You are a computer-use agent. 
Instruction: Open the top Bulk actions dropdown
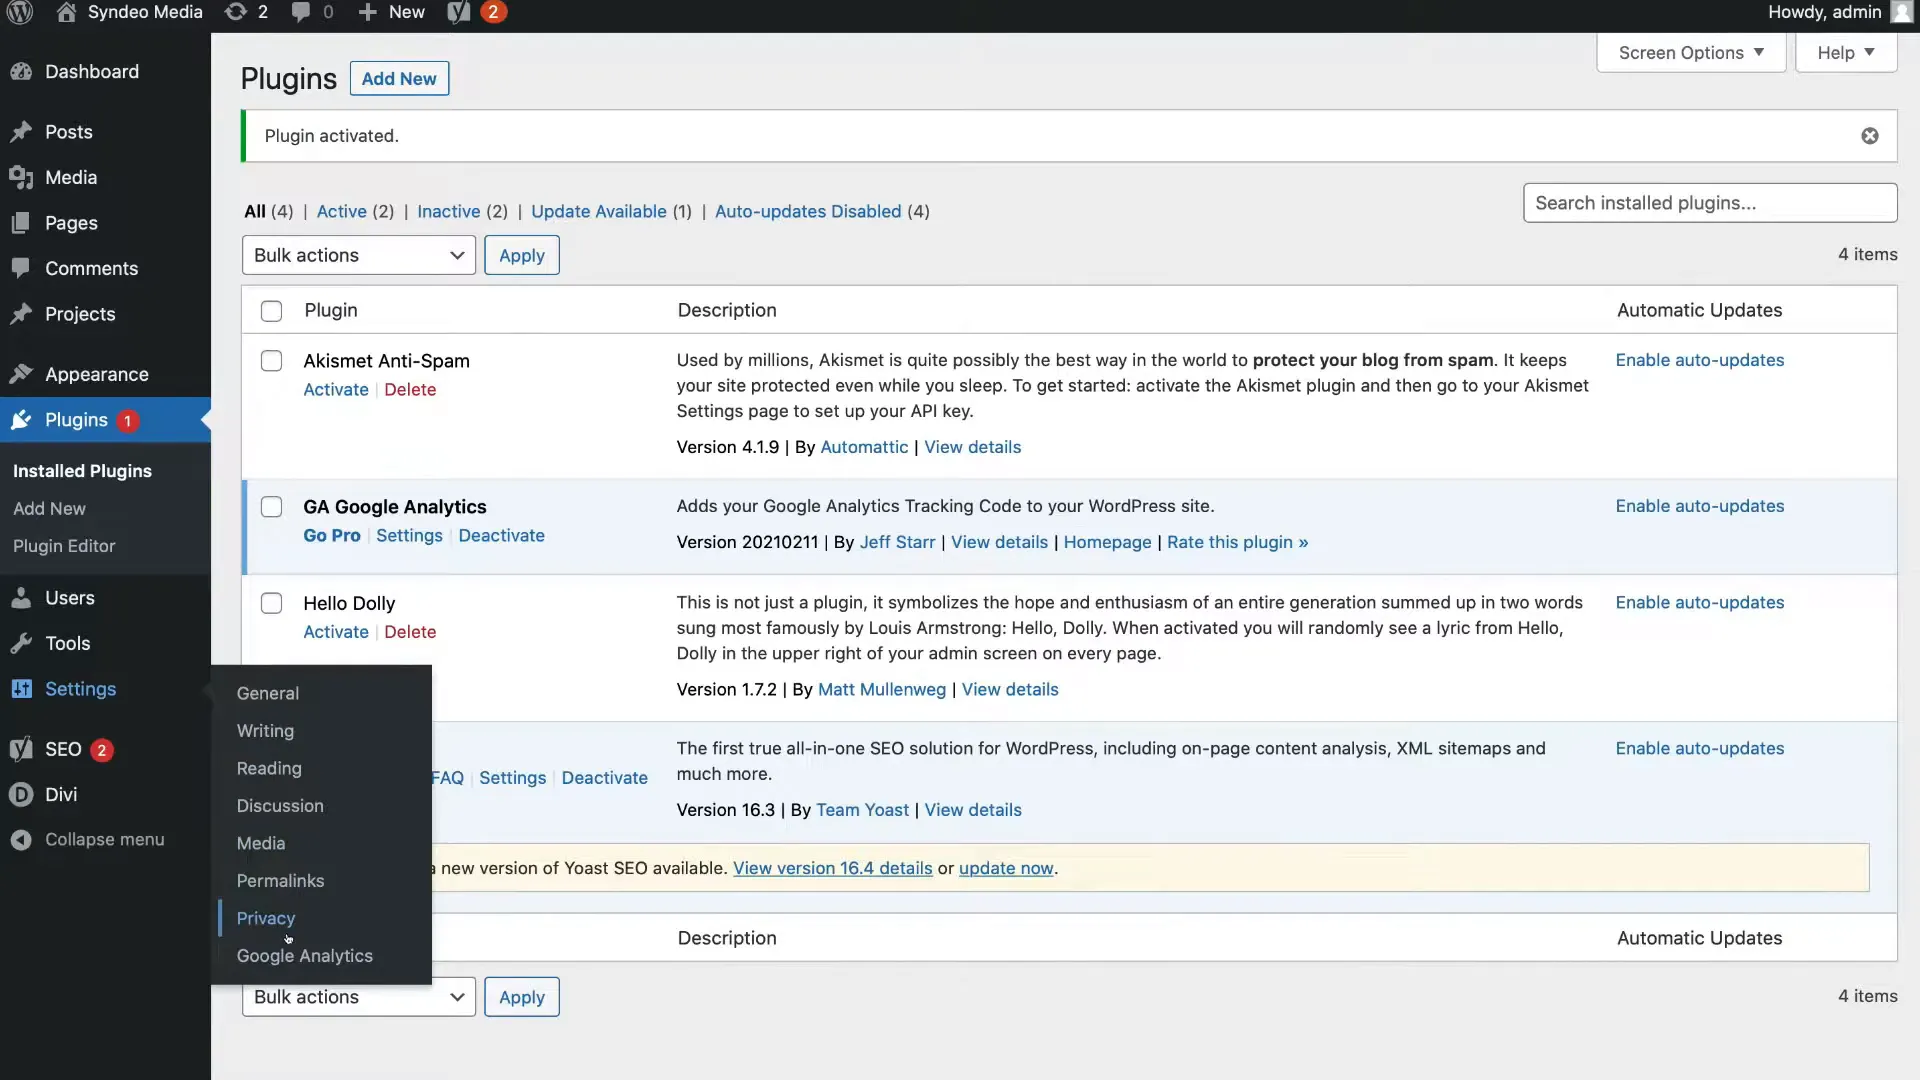(x=358, y=255)
